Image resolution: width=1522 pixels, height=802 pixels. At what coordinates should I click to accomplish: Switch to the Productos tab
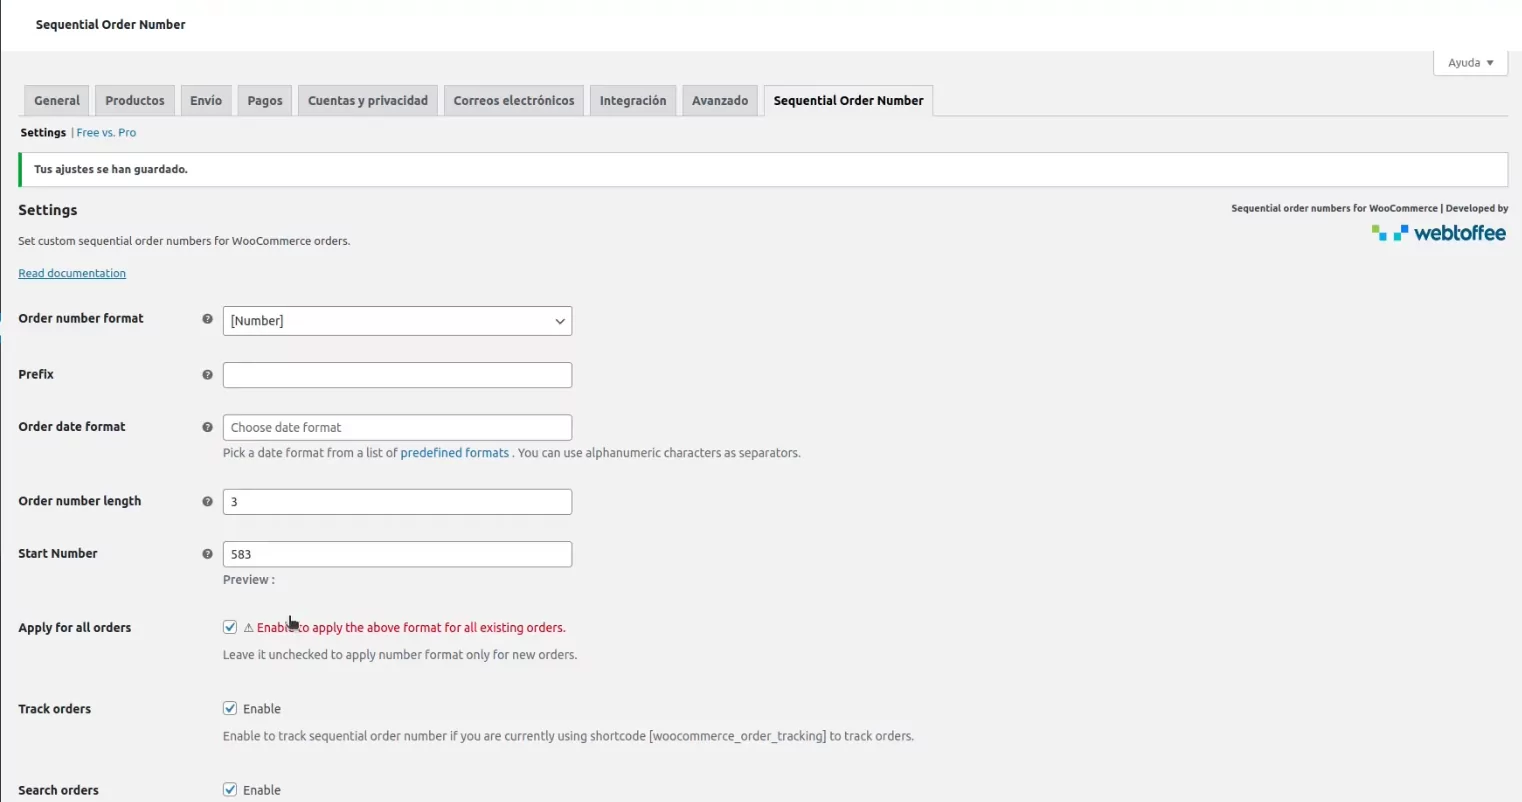(x=135, y=101)
